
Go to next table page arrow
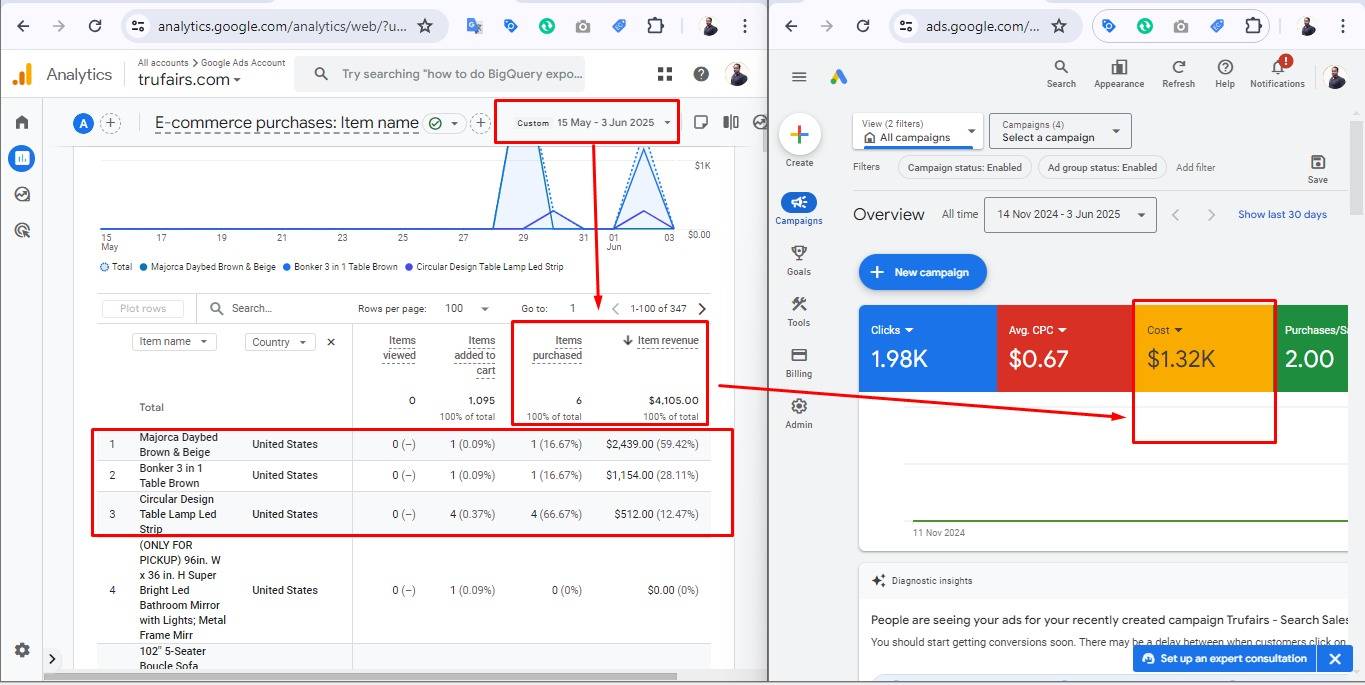tap(702, 309)
